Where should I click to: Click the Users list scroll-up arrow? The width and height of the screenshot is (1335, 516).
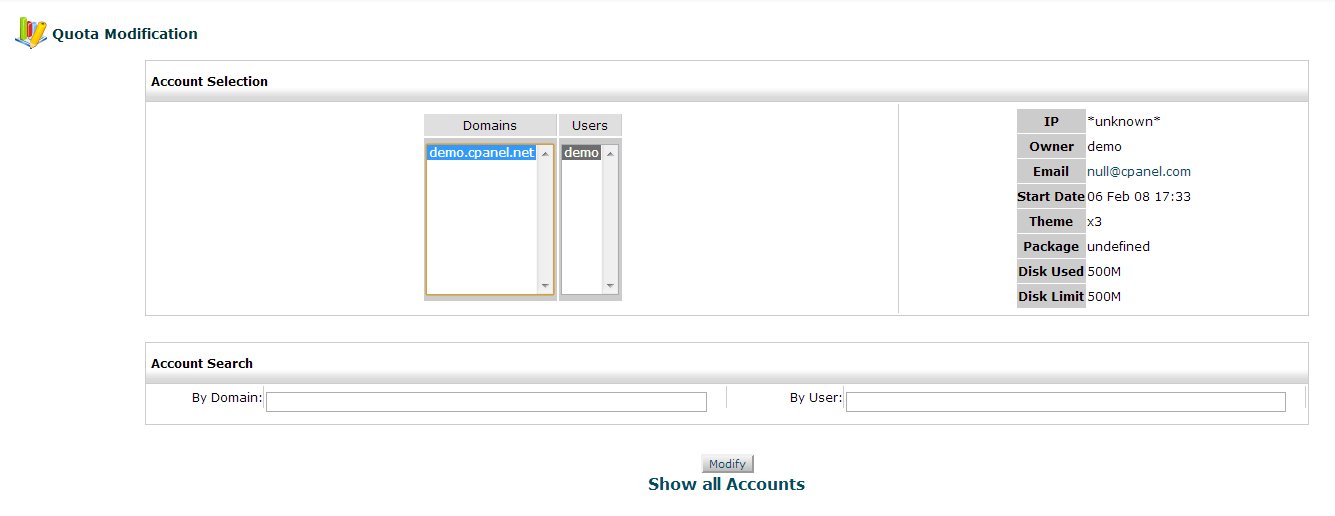[x=610, y=154]
